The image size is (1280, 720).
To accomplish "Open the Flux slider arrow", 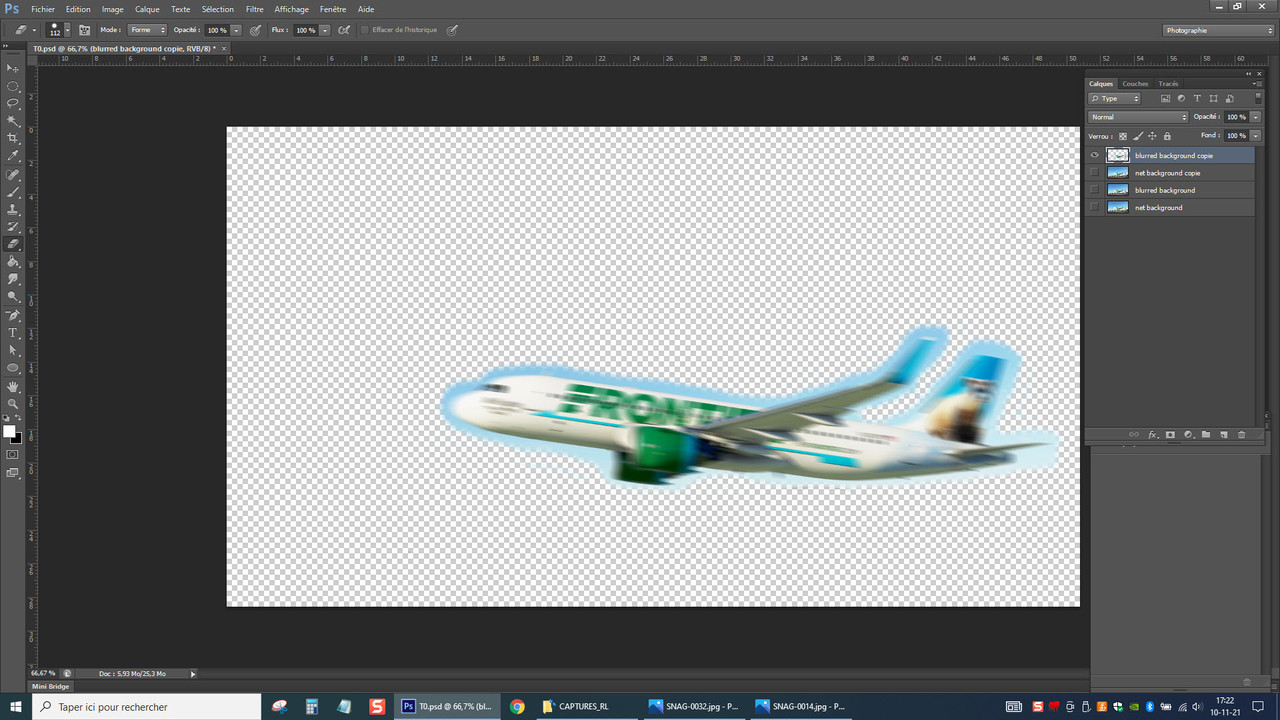I will coord(325,31).
